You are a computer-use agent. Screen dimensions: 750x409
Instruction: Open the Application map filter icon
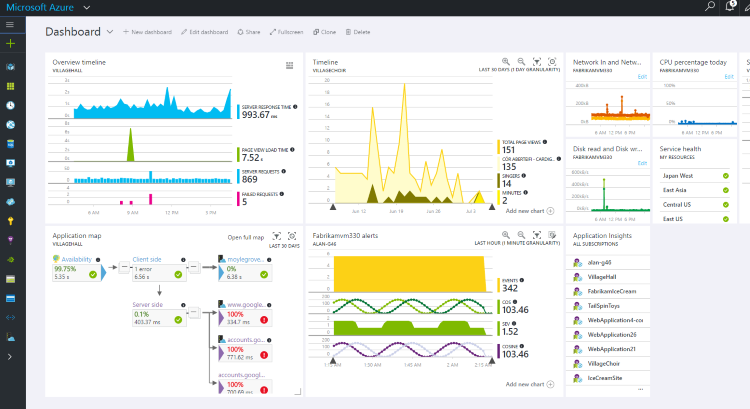click(x=276, y=236)
